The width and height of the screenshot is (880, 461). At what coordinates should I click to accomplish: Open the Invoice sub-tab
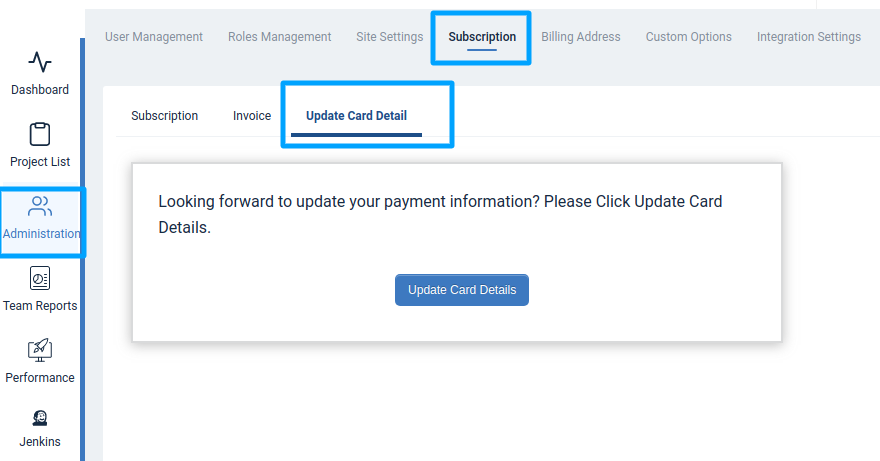(x=252, y=116)
